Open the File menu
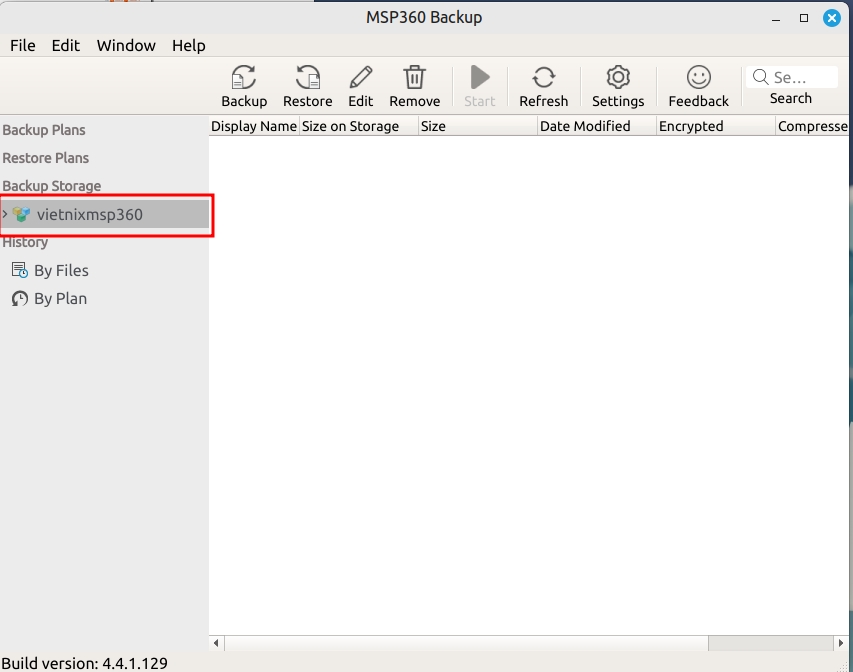 (x=22, y=46)
